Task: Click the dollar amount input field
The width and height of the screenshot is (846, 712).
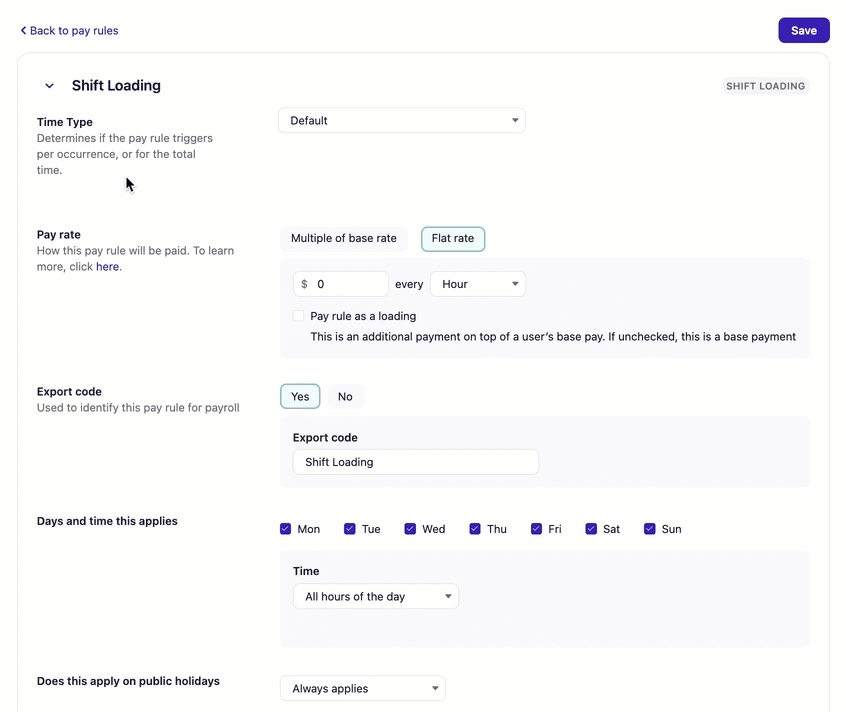Action: click(340, 284)
